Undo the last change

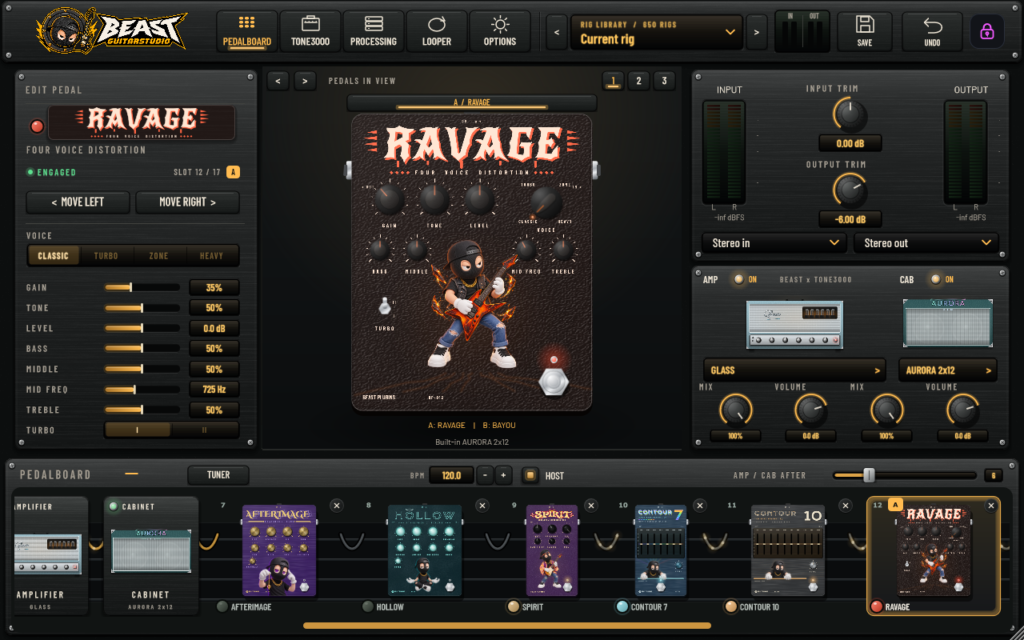[x=932, y=31]
